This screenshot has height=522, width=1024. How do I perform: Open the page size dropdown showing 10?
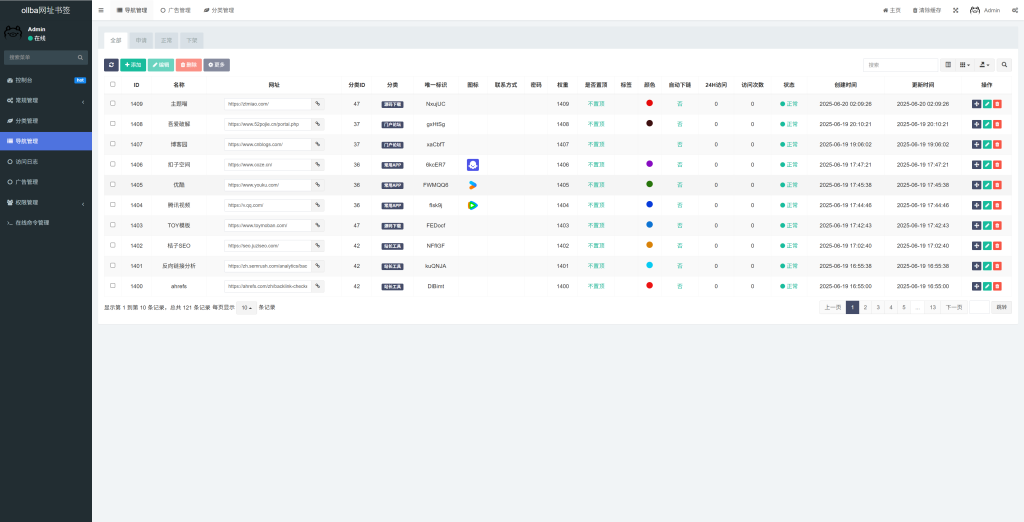pos(245,307)
